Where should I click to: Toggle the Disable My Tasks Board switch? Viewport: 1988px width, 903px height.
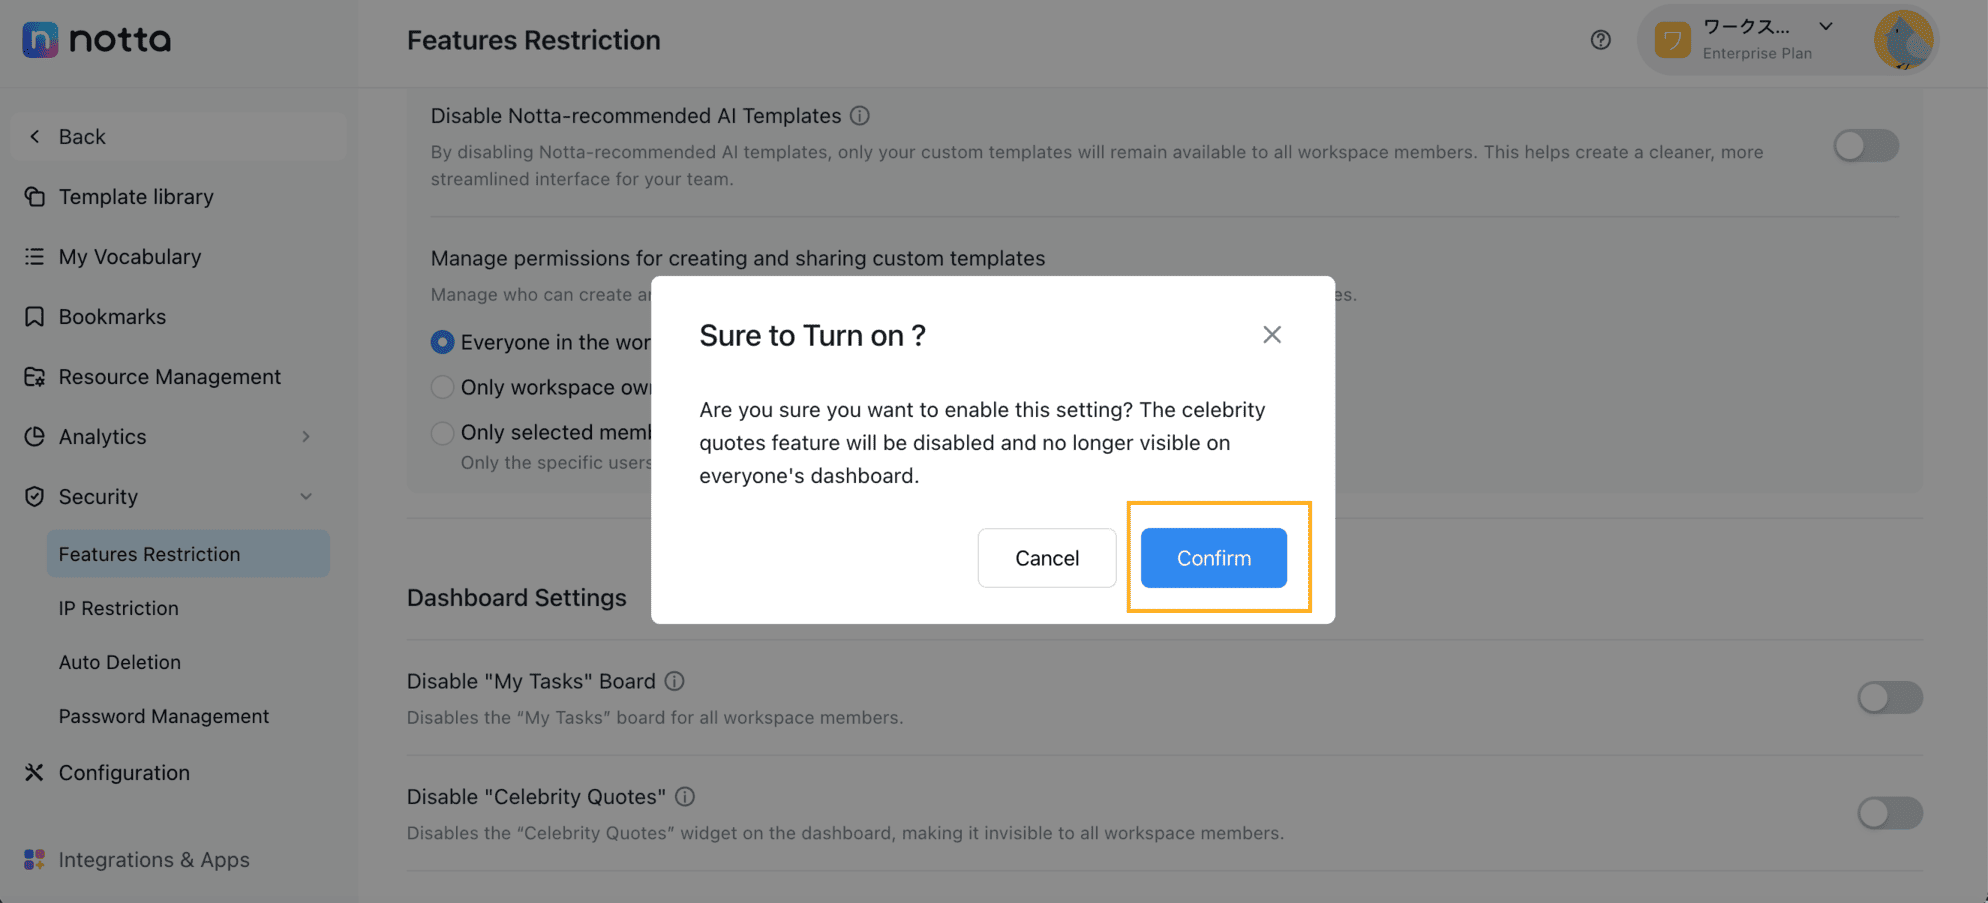coord(1890,697)
